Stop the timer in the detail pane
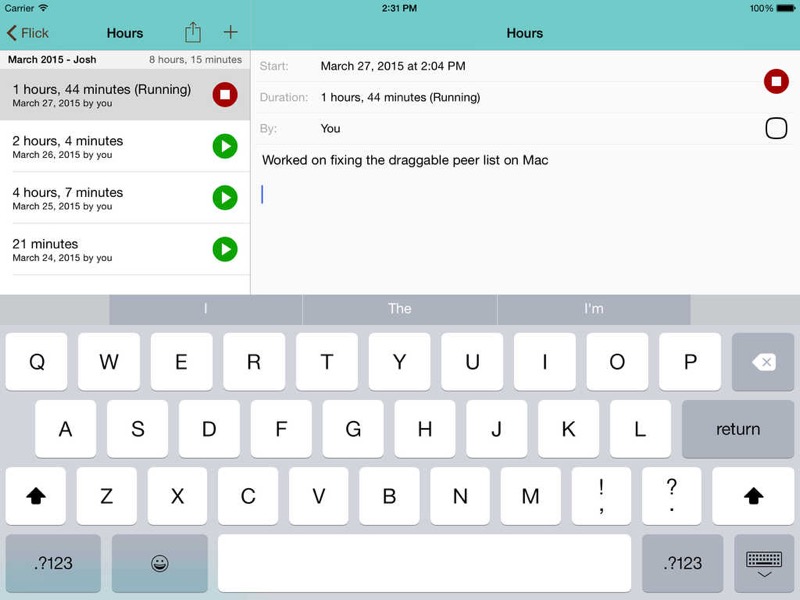This screenshot has height=600, width=800. [776, 81]
